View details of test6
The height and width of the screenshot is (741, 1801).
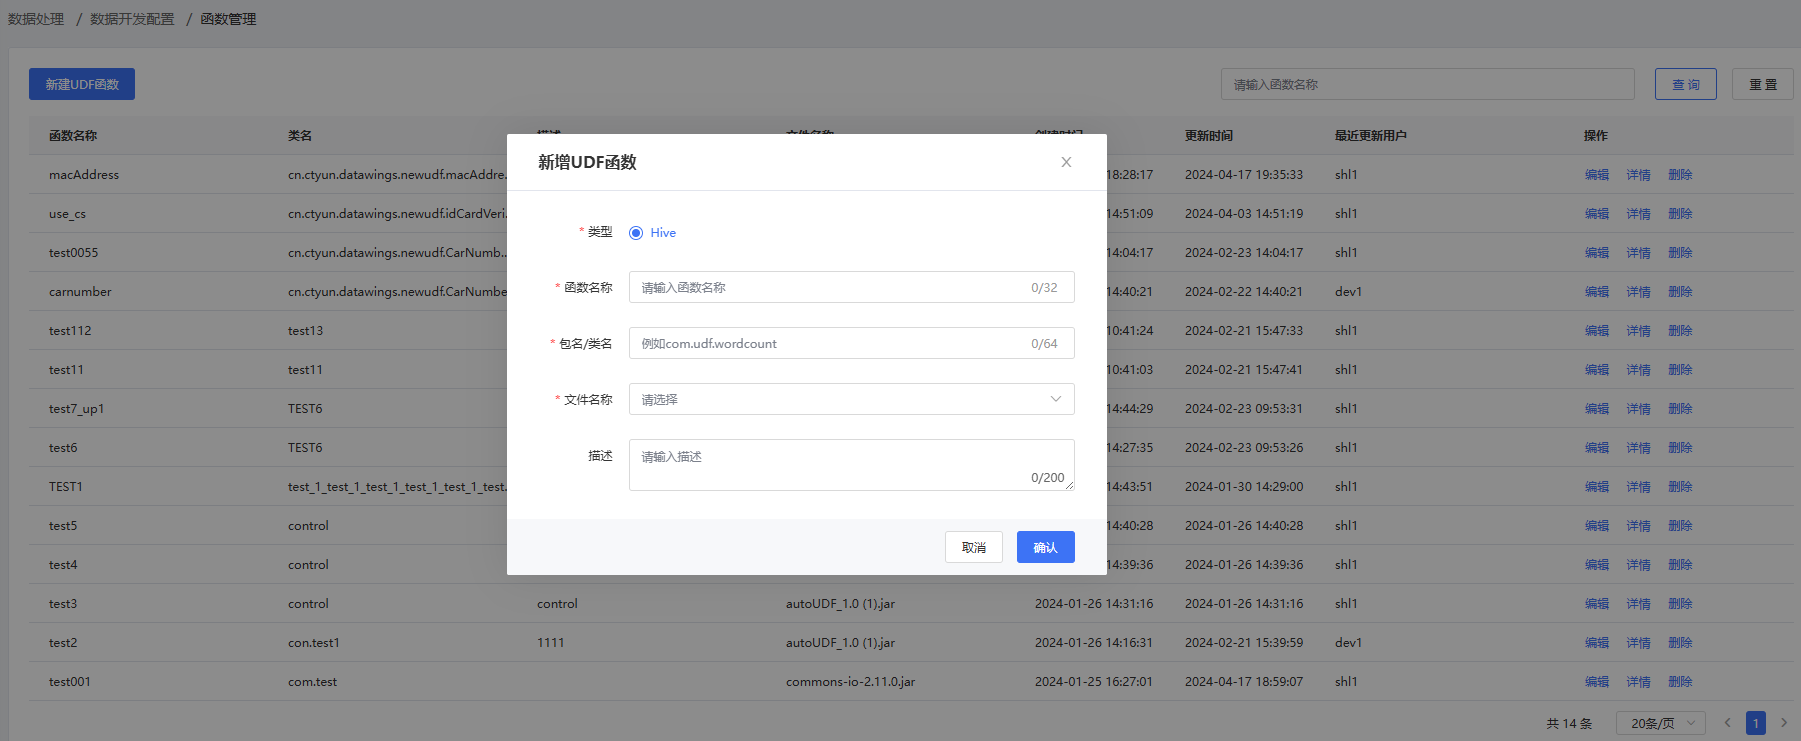(1638, 448)
